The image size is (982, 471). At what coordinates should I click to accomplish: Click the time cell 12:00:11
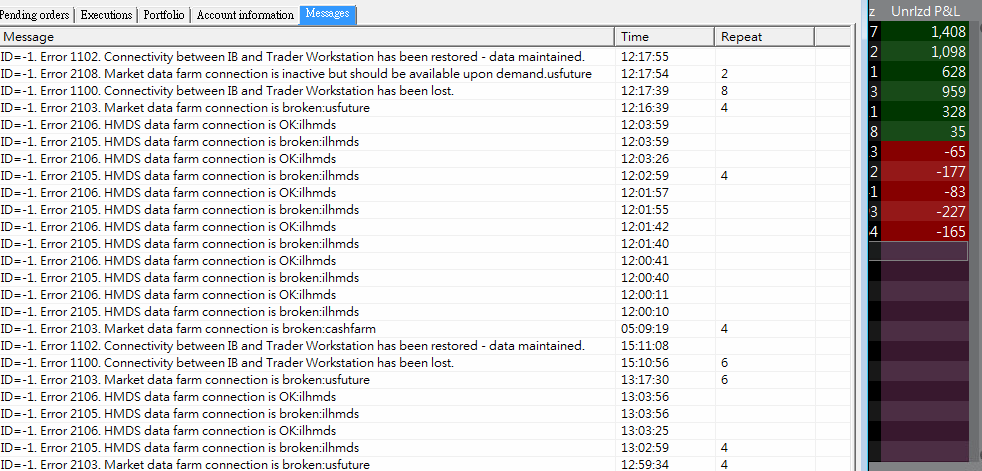click(645, 294)
